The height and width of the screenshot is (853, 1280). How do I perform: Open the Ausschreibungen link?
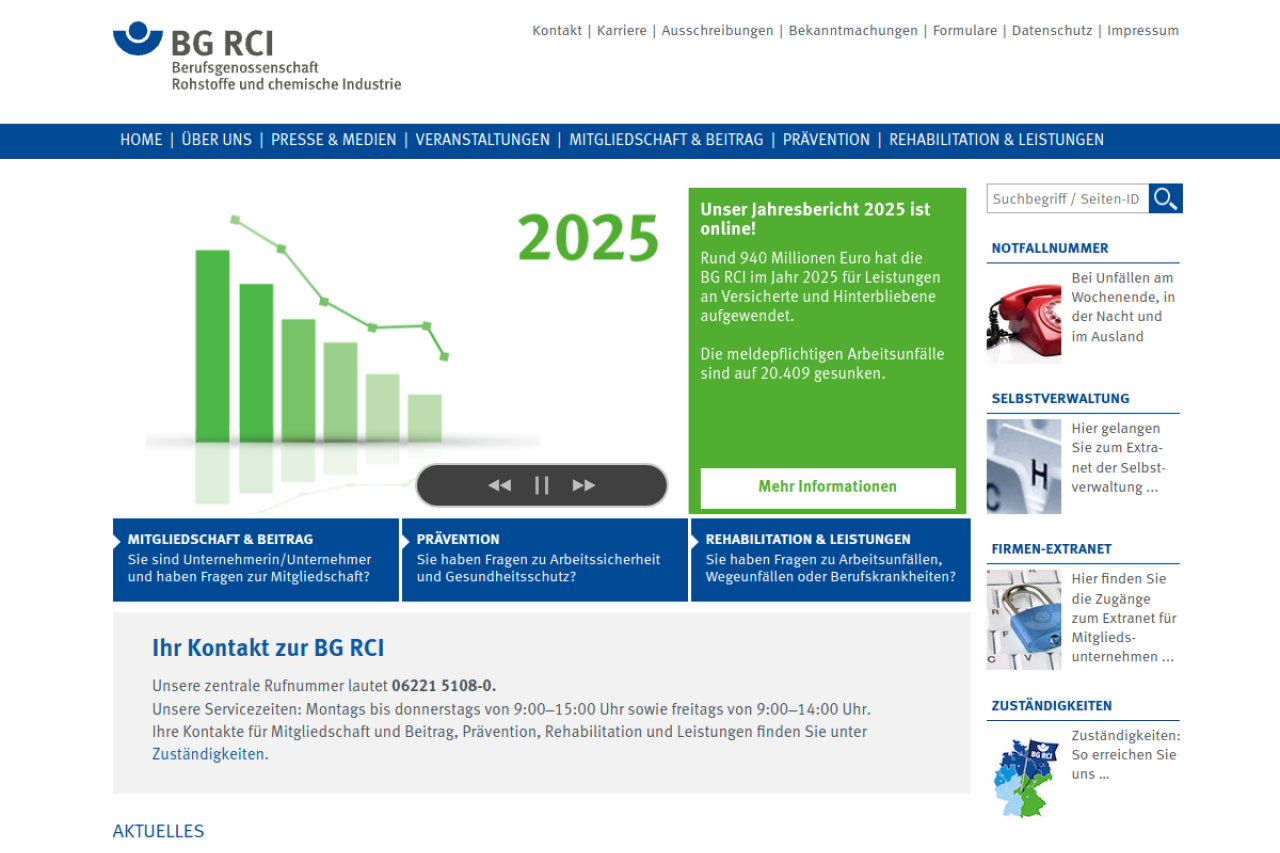[x=717, y=31]
